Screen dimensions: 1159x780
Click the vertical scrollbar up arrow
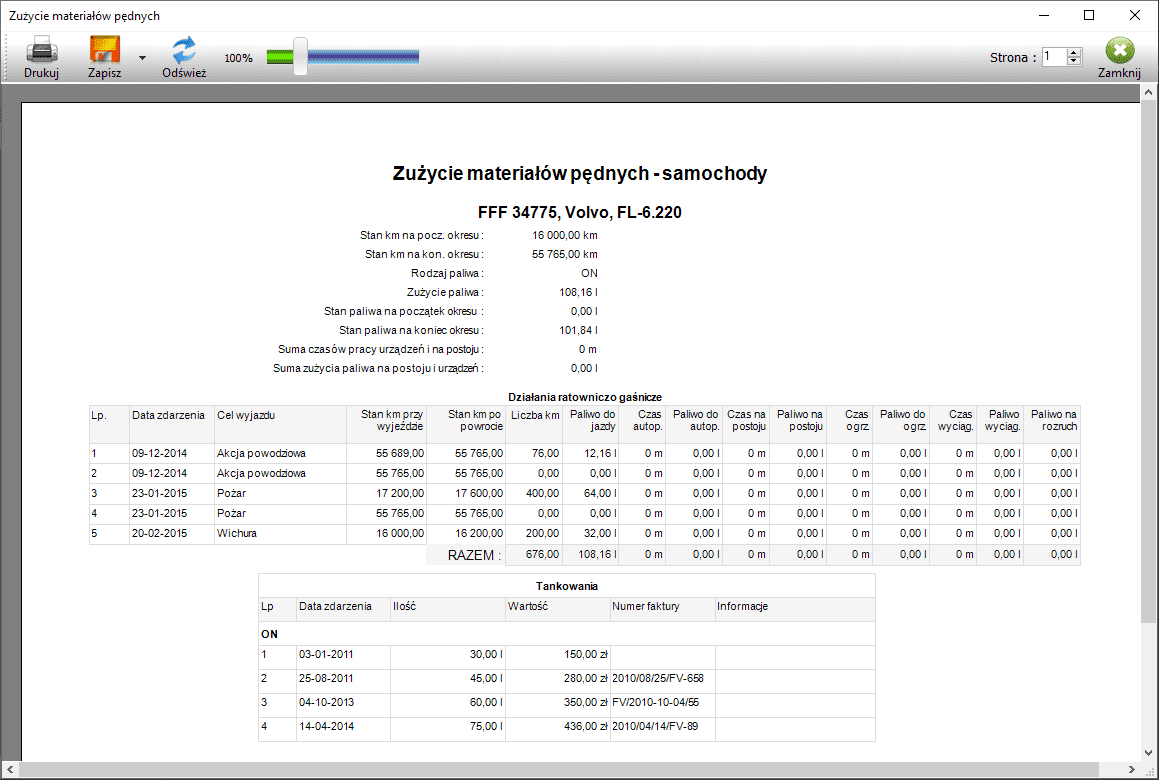click(1148, 92)
